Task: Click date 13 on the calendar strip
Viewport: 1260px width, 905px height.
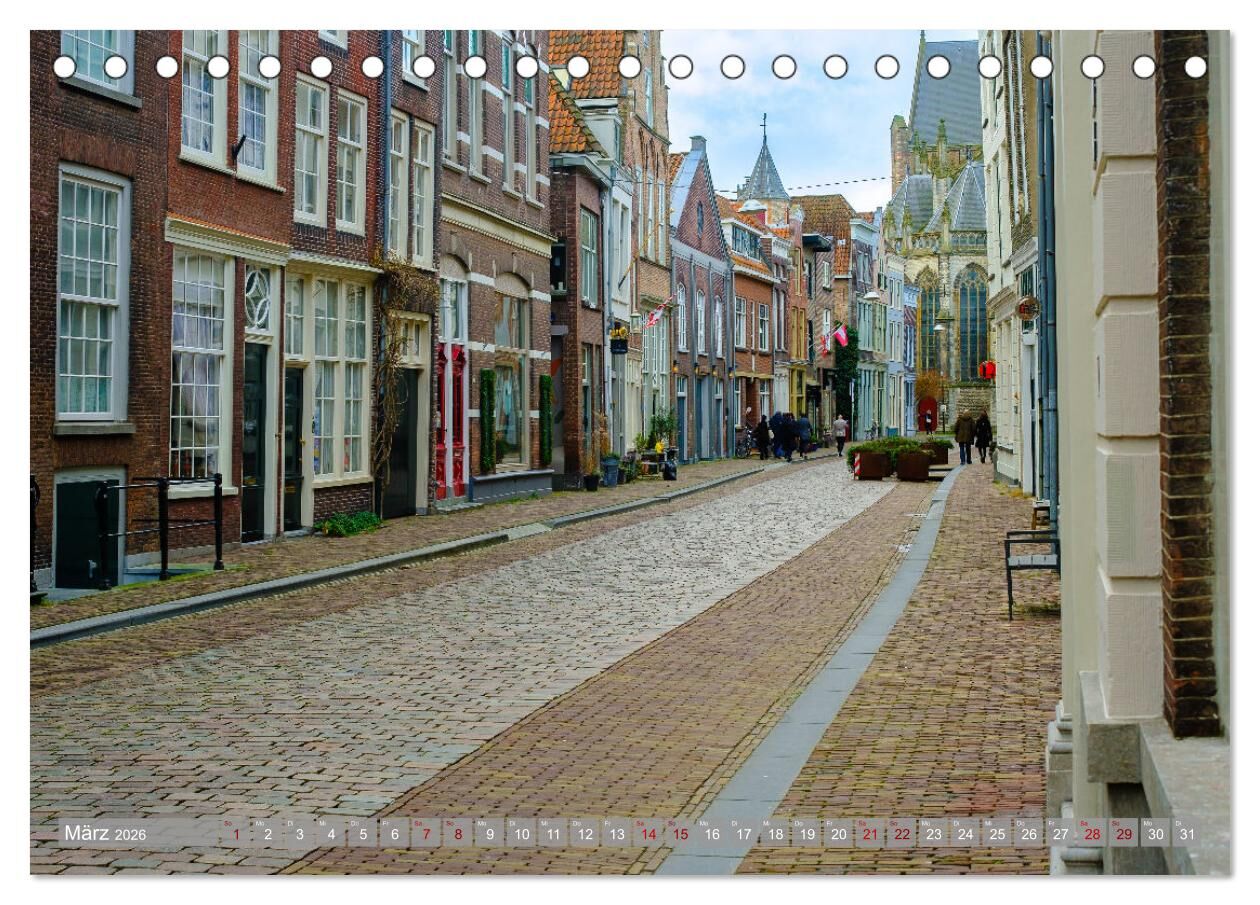Action: (x=616, y=833)
